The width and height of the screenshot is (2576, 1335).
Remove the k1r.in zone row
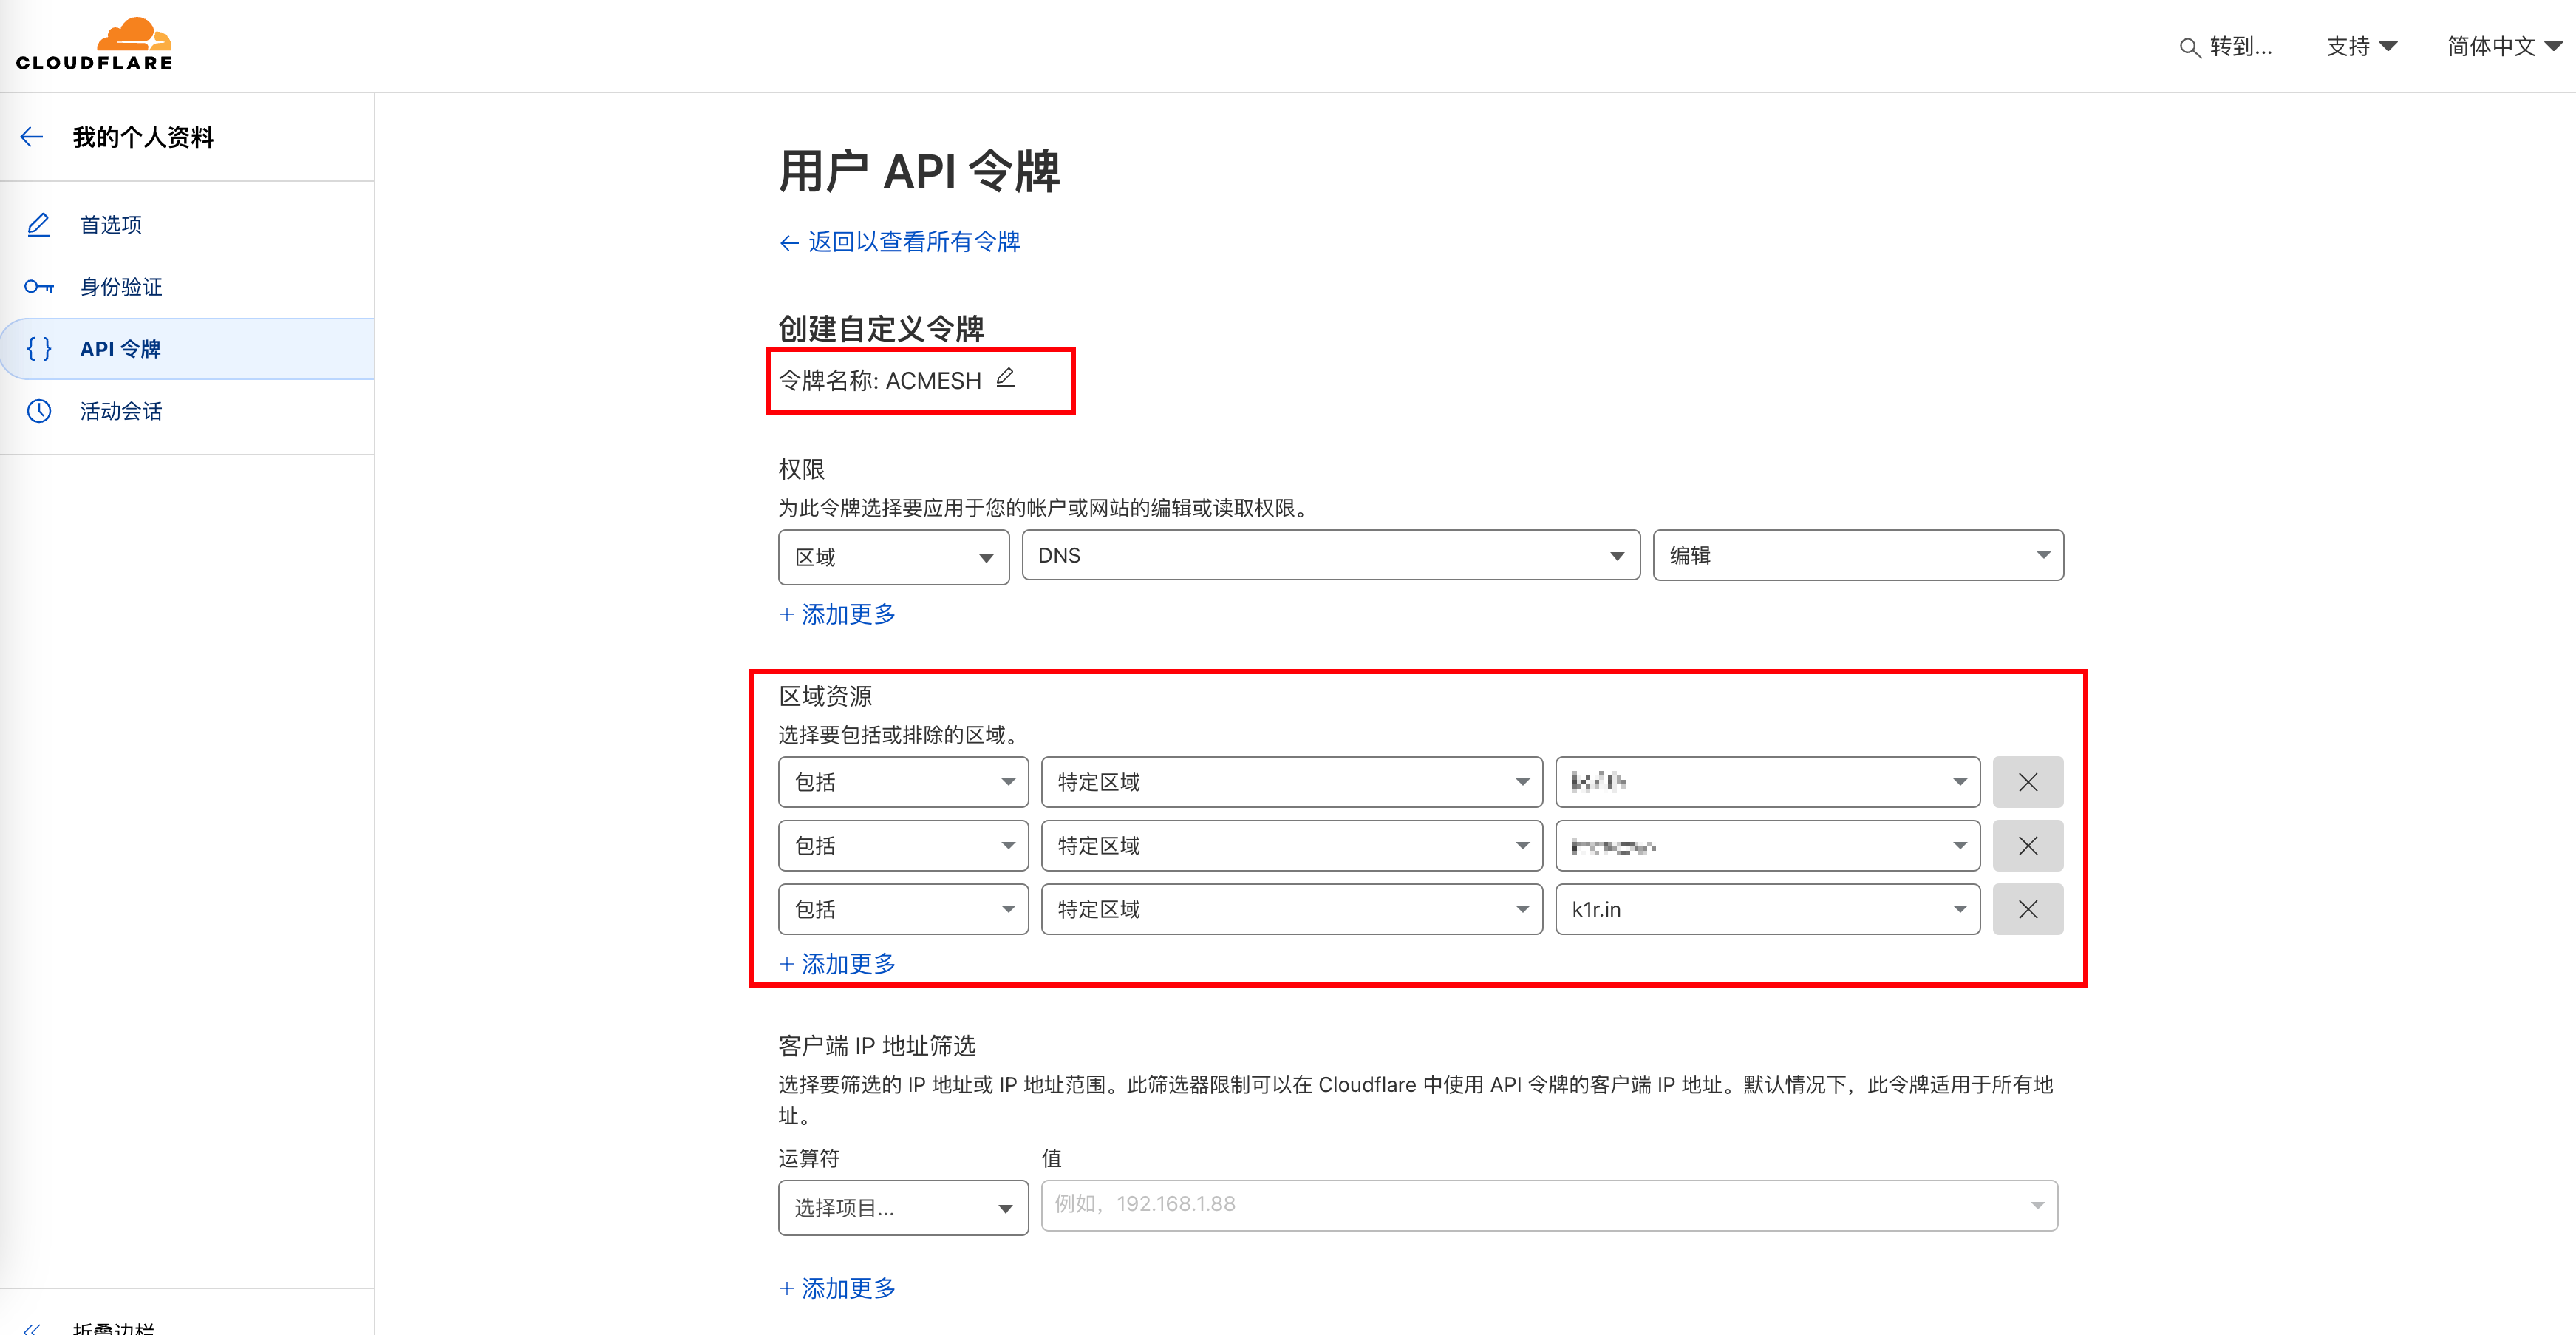[x=2027, y=909]
